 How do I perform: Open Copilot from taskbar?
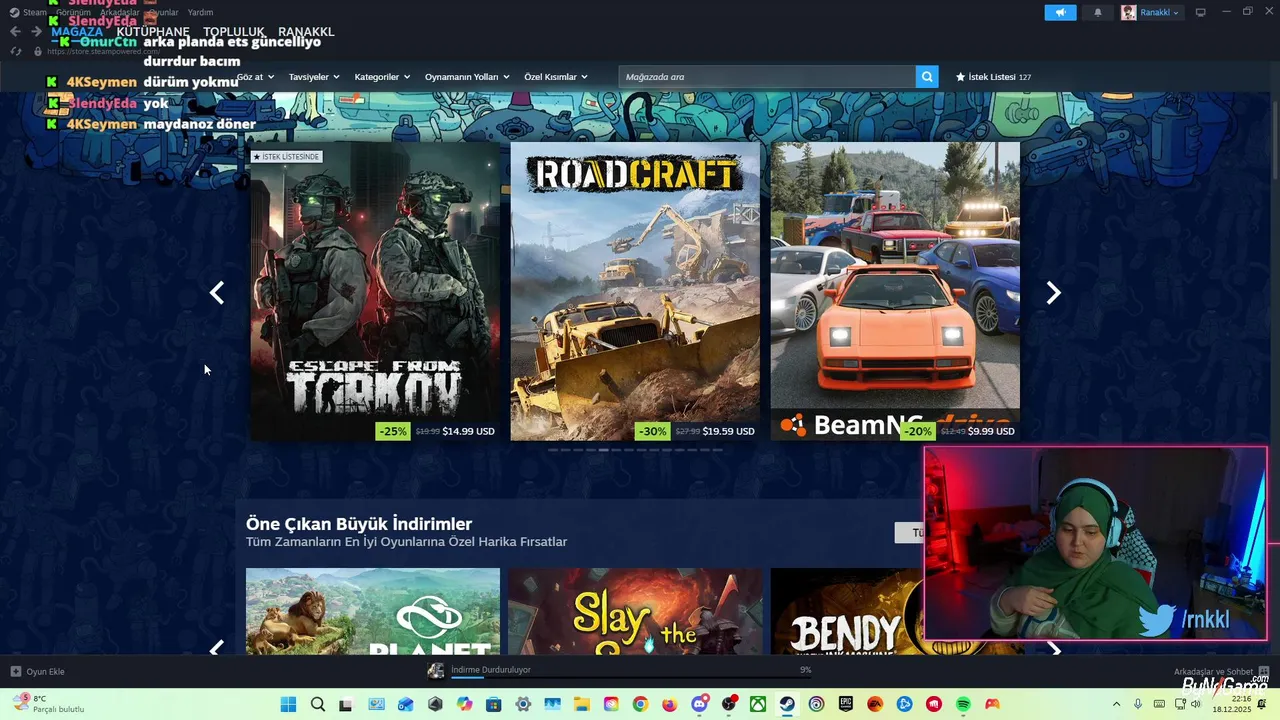[x=464, y=704]
